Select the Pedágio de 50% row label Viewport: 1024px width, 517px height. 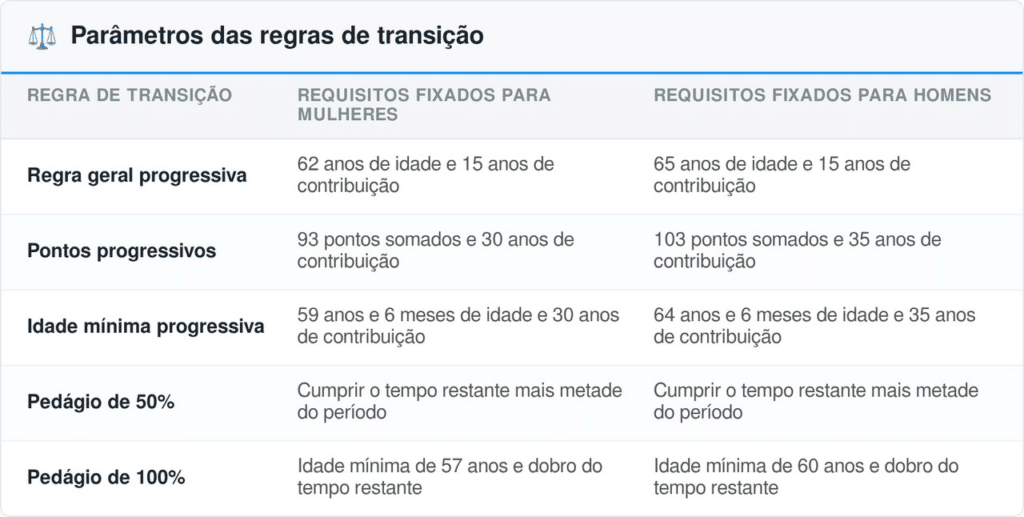tap(101, 402)
